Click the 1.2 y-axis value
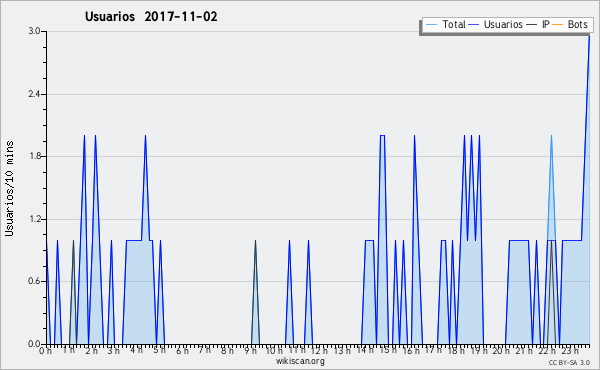The image size is (600, 370). coord(34,219)
